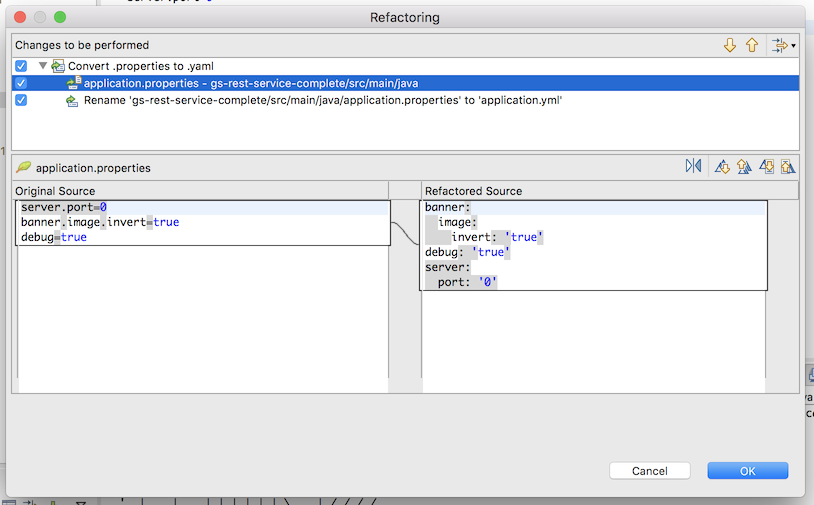This screenshot has width=814, height=505.
Task: Go to previous difference in the compare viewer
Action: click(x=744, y=167)
